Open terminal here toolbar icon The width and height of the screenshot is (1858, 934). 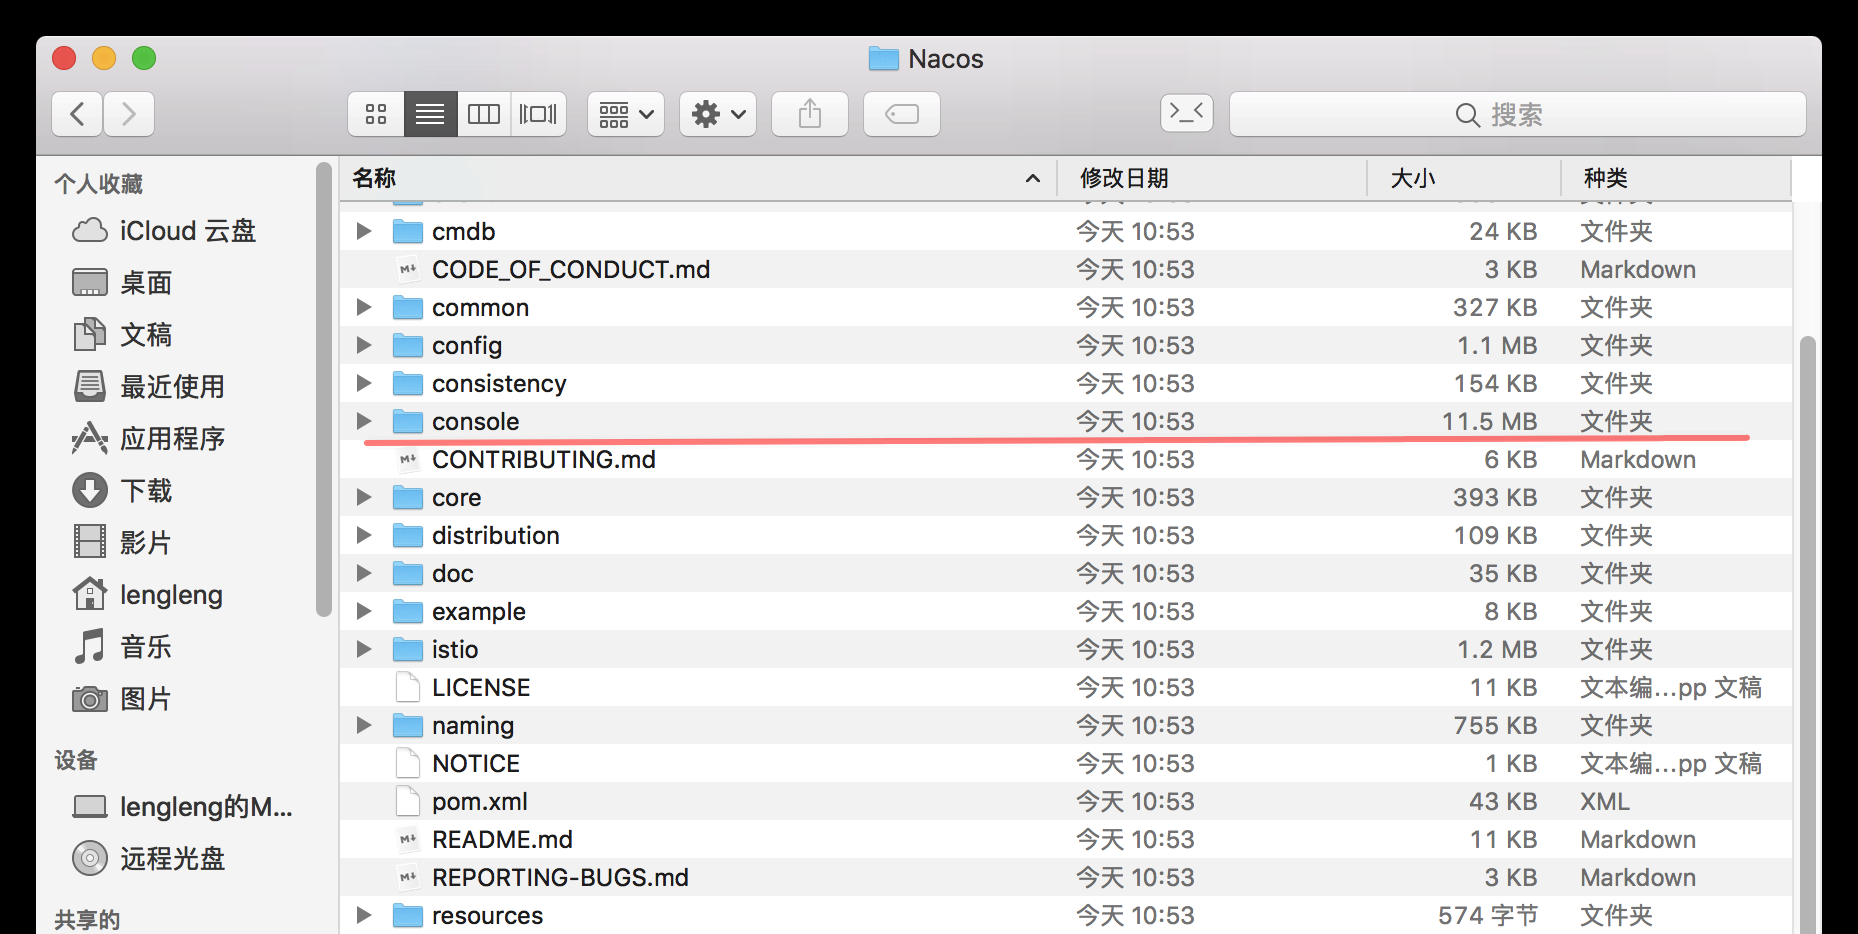tap(1187, 112)
